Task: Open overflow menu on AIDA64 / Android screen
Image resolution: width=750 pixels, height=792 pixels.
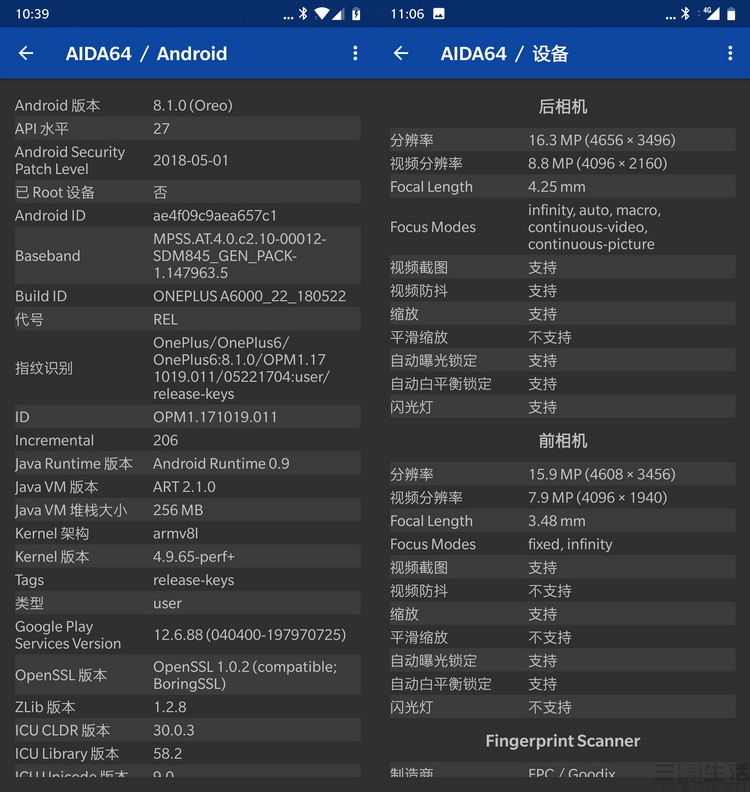Action: click(355, 54)
